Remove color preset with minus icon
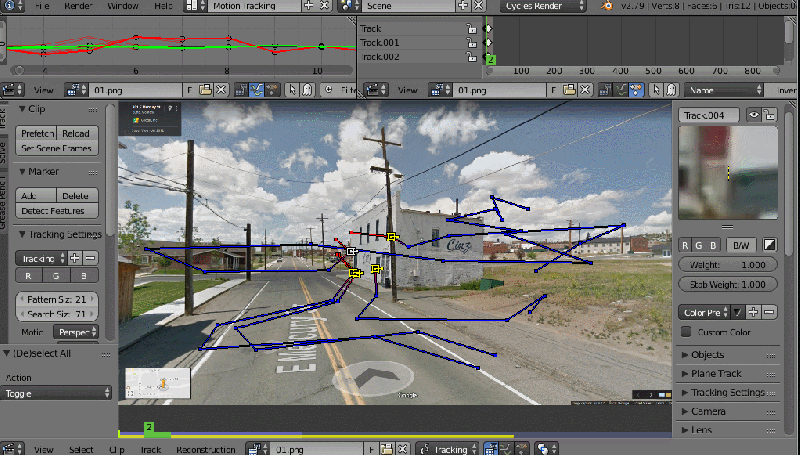The height and width of the screenshot is (455, 800). tap(769, 312)
